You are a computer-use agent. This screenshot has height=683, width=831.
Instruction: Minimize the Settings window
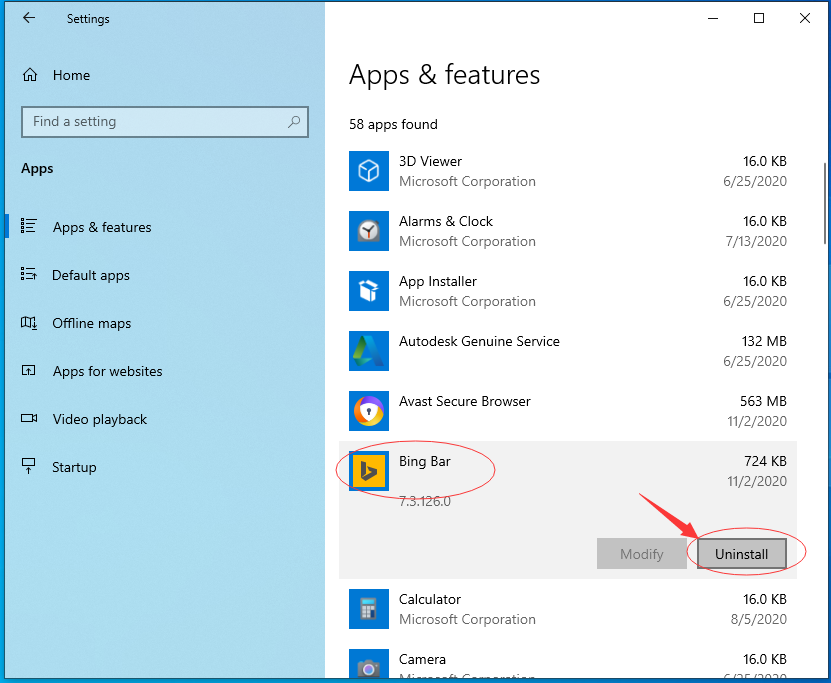713,19
